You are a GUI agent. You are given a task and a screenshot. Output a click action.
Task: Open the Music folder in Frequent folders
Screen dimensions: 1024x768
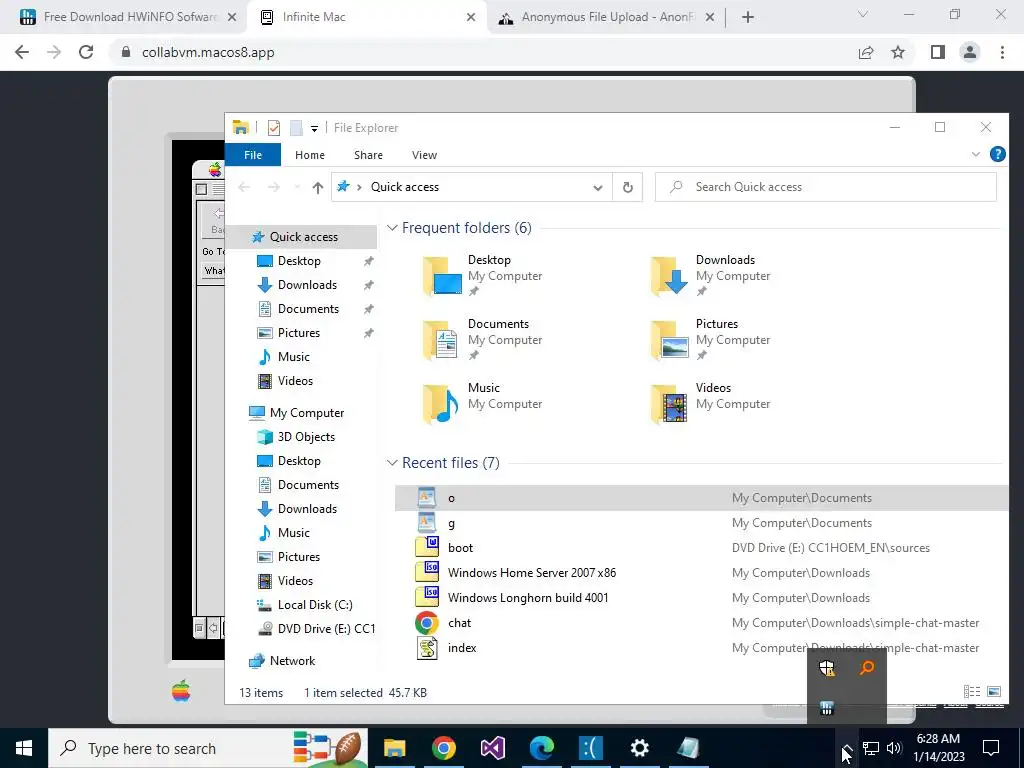(483, 404)
